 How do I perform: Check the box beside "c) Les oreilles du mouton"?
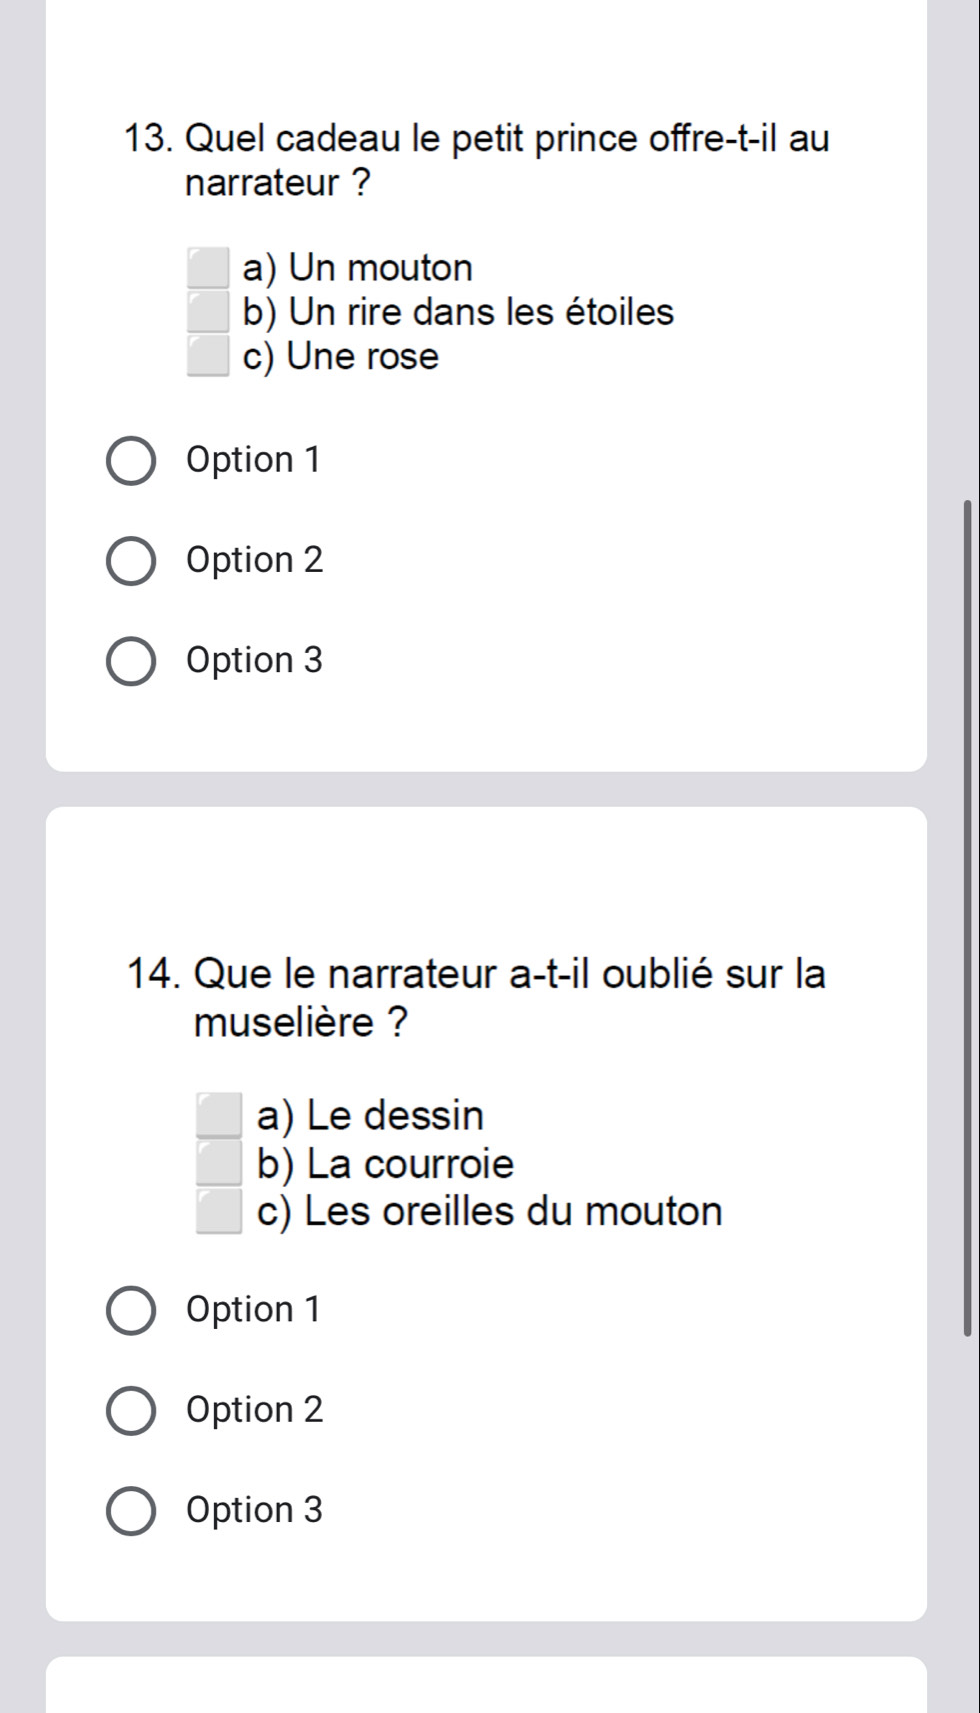(x=220, y=1212)
